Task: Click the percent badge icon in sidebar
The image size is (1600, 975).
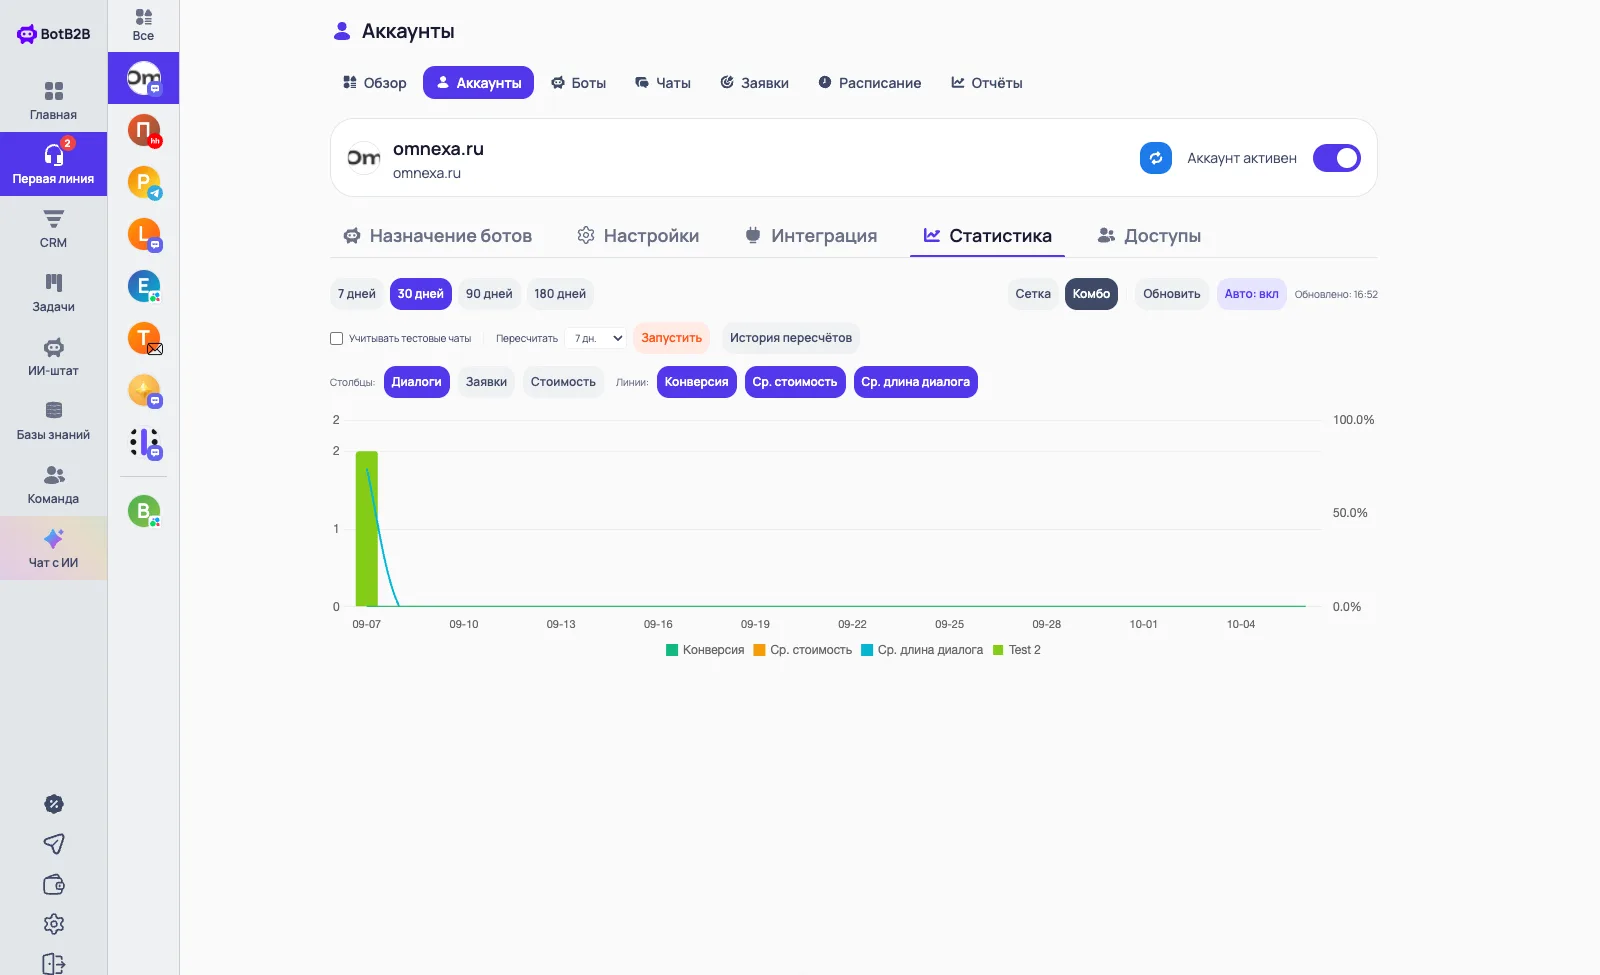Action: [x=54, y=804]
